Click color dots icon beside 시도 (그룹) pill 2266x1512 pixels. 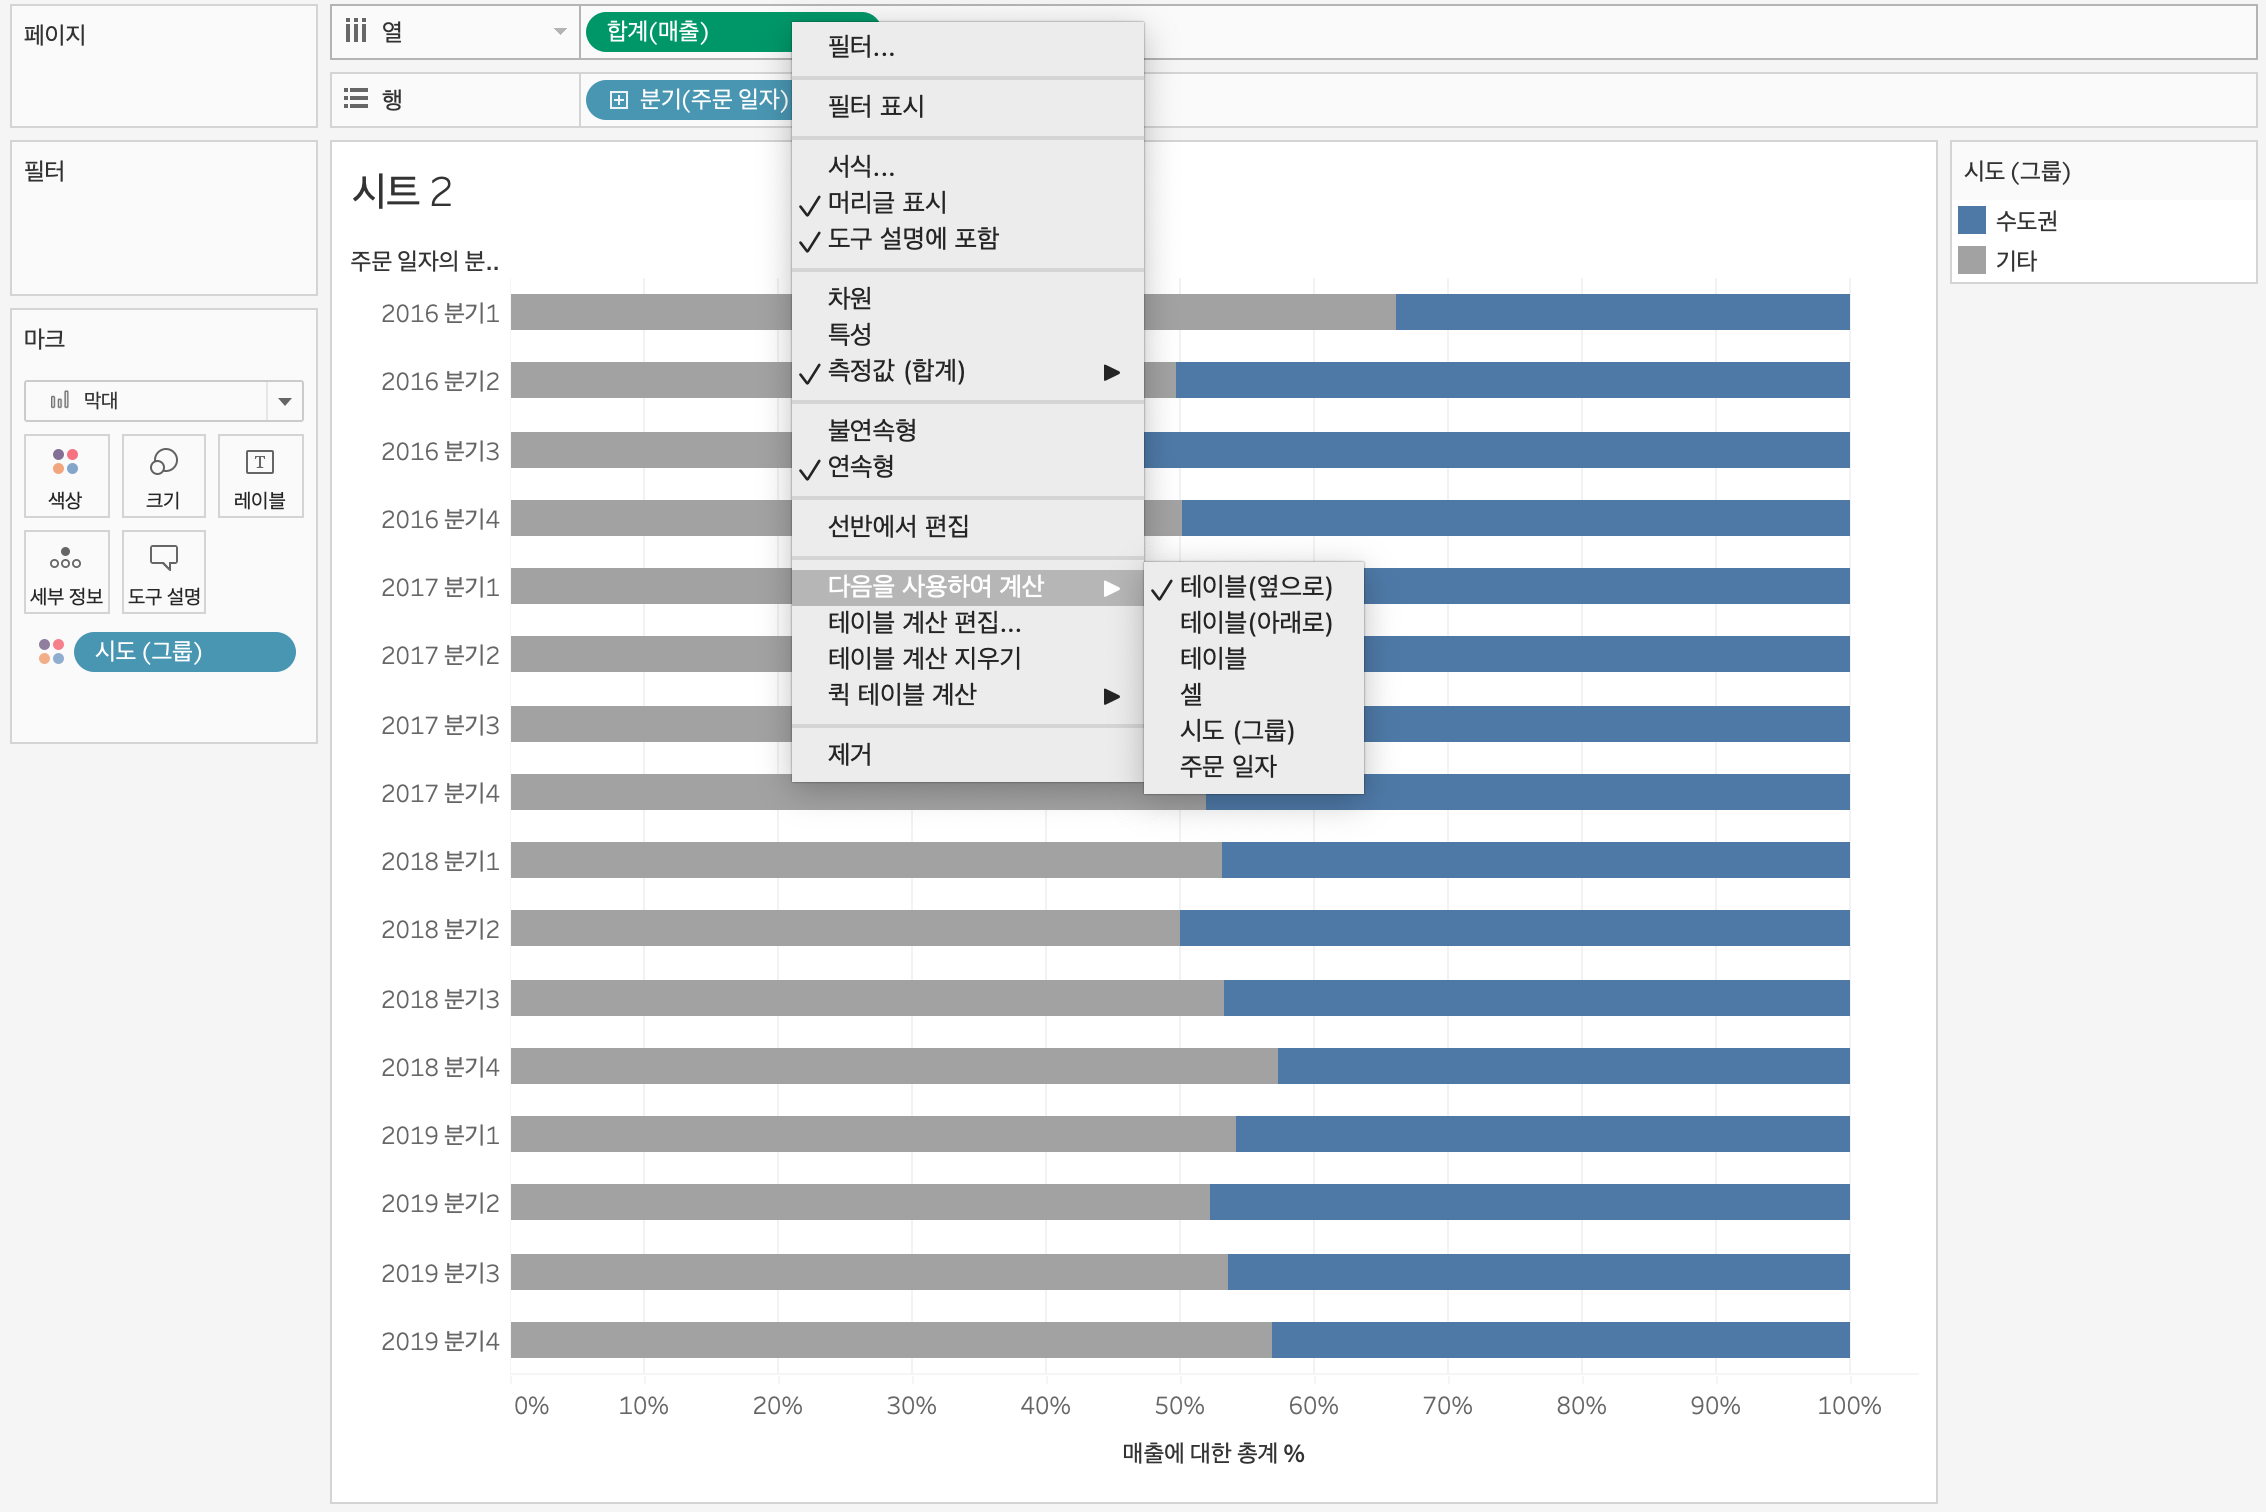[51, 652]
